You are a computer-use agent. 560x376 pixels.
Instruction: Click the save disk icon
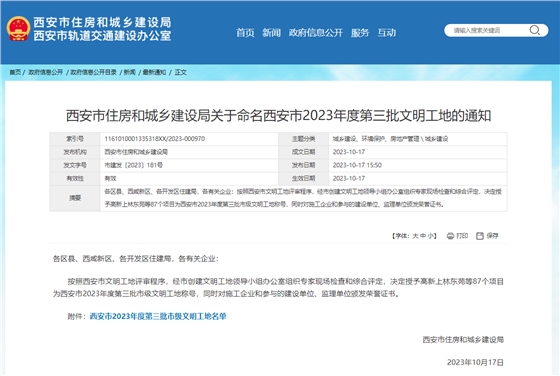point(480,236)
